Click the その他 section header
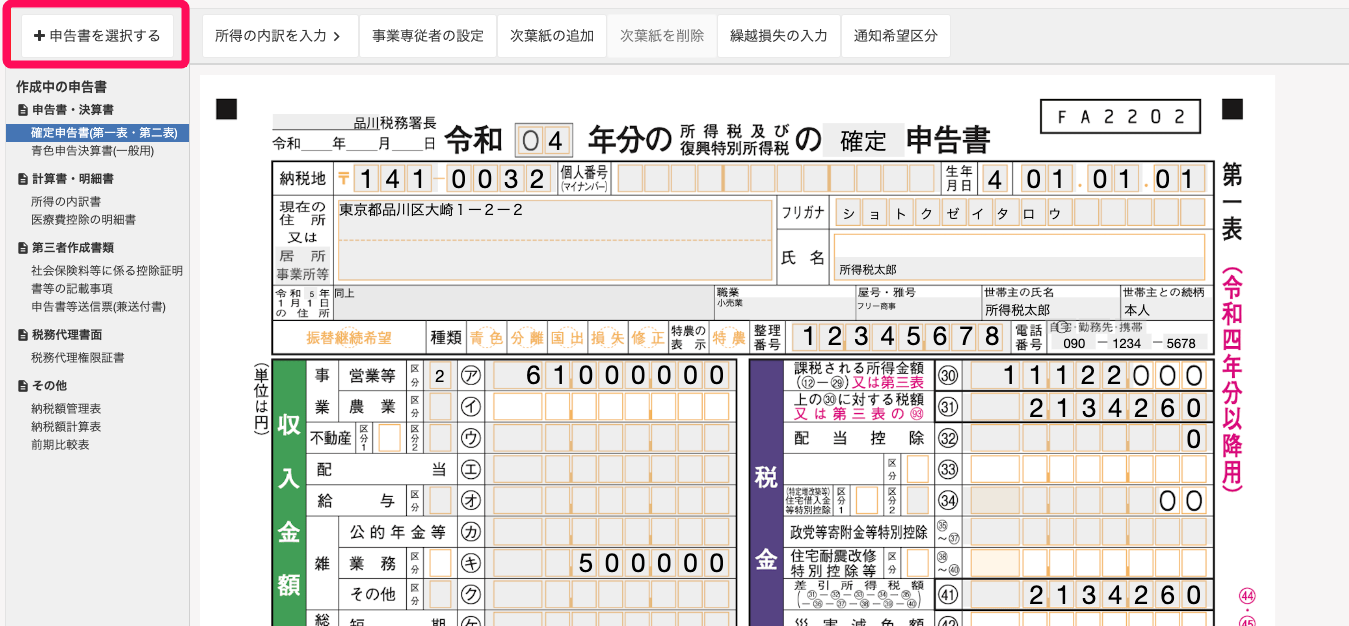This screenshot has width=1349, height=626. coord(42,386)
